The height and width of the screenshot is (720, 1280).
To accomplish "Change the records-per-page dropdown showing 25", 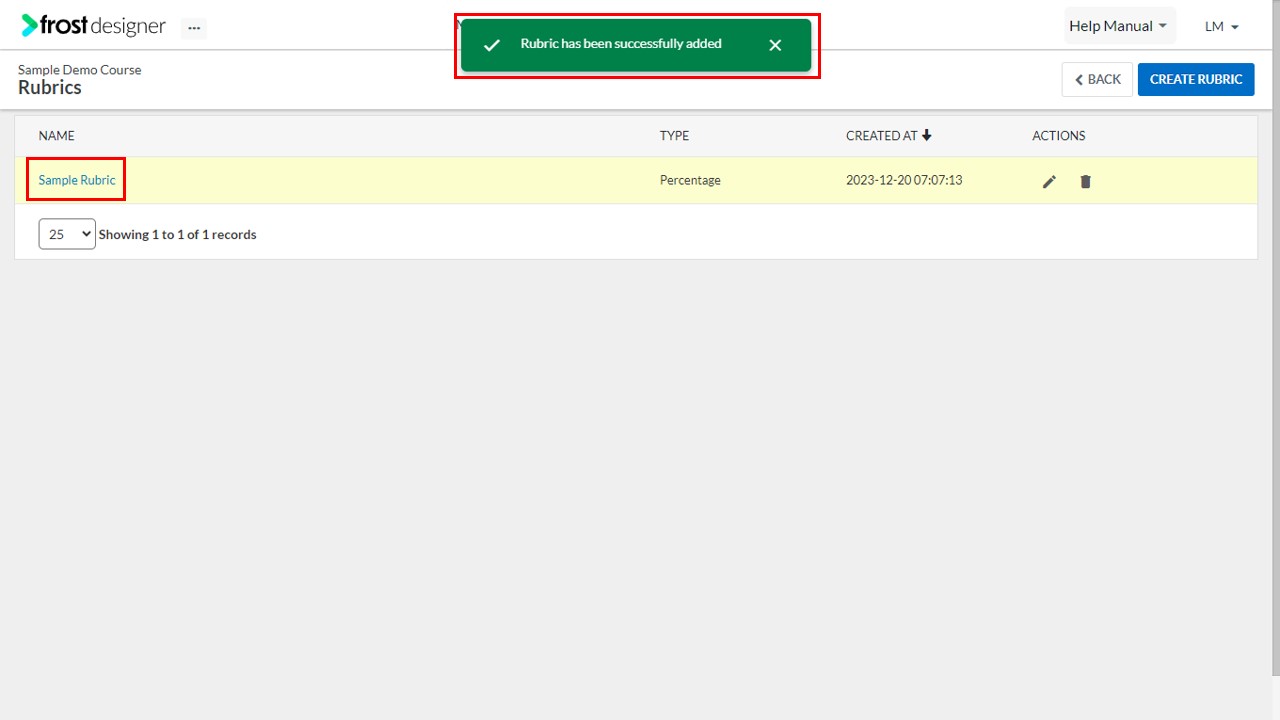I will point(67,234).
